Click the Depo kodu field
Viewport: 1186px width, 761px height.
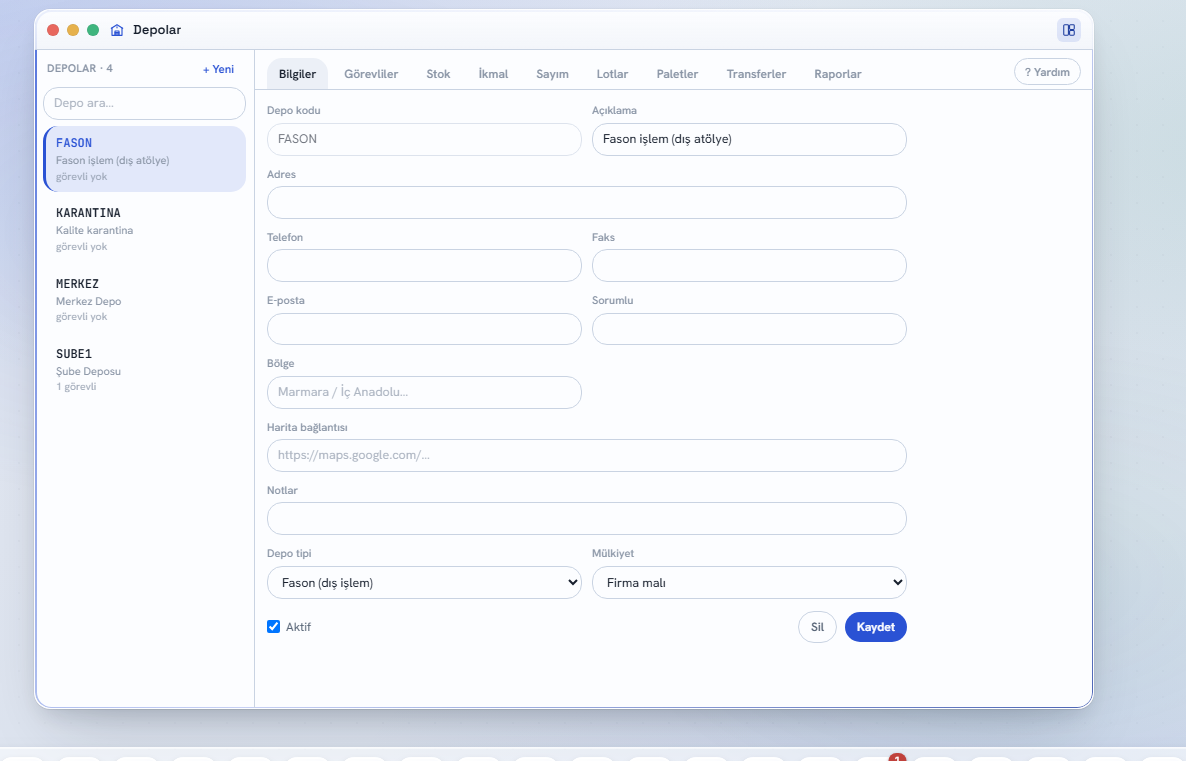pos(424,139)
